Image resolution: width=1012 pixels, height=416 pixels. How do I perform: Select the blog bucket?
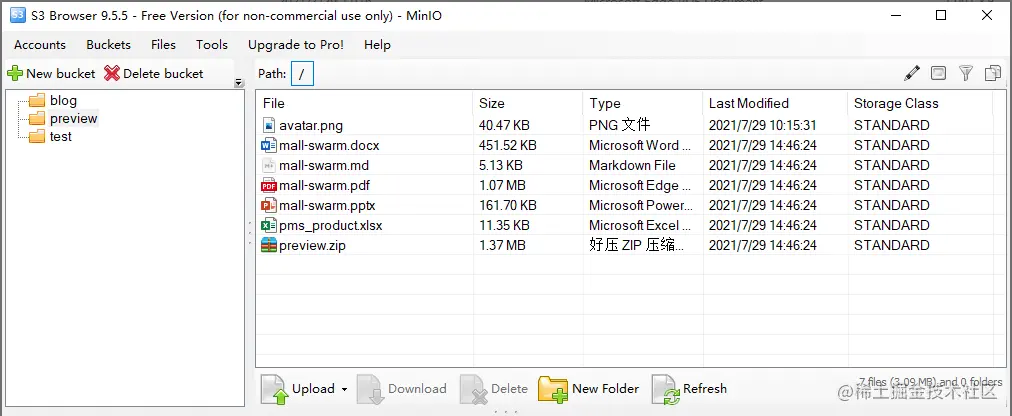[x=63, y=101]
